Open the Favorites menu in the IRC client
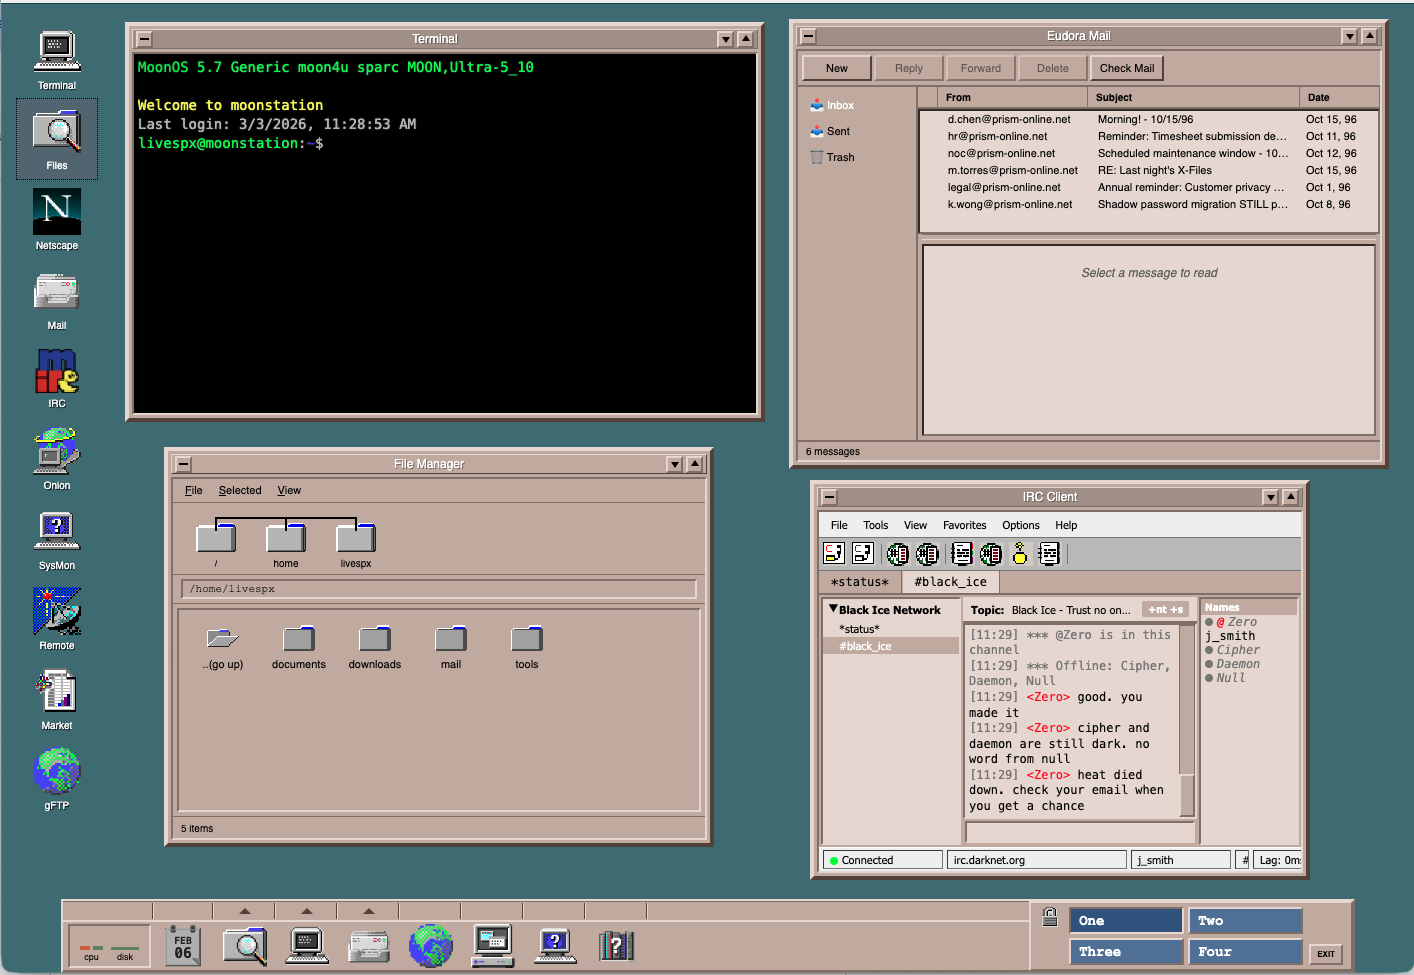Screen dimensions: 1414x975 [x=964, y=524]
